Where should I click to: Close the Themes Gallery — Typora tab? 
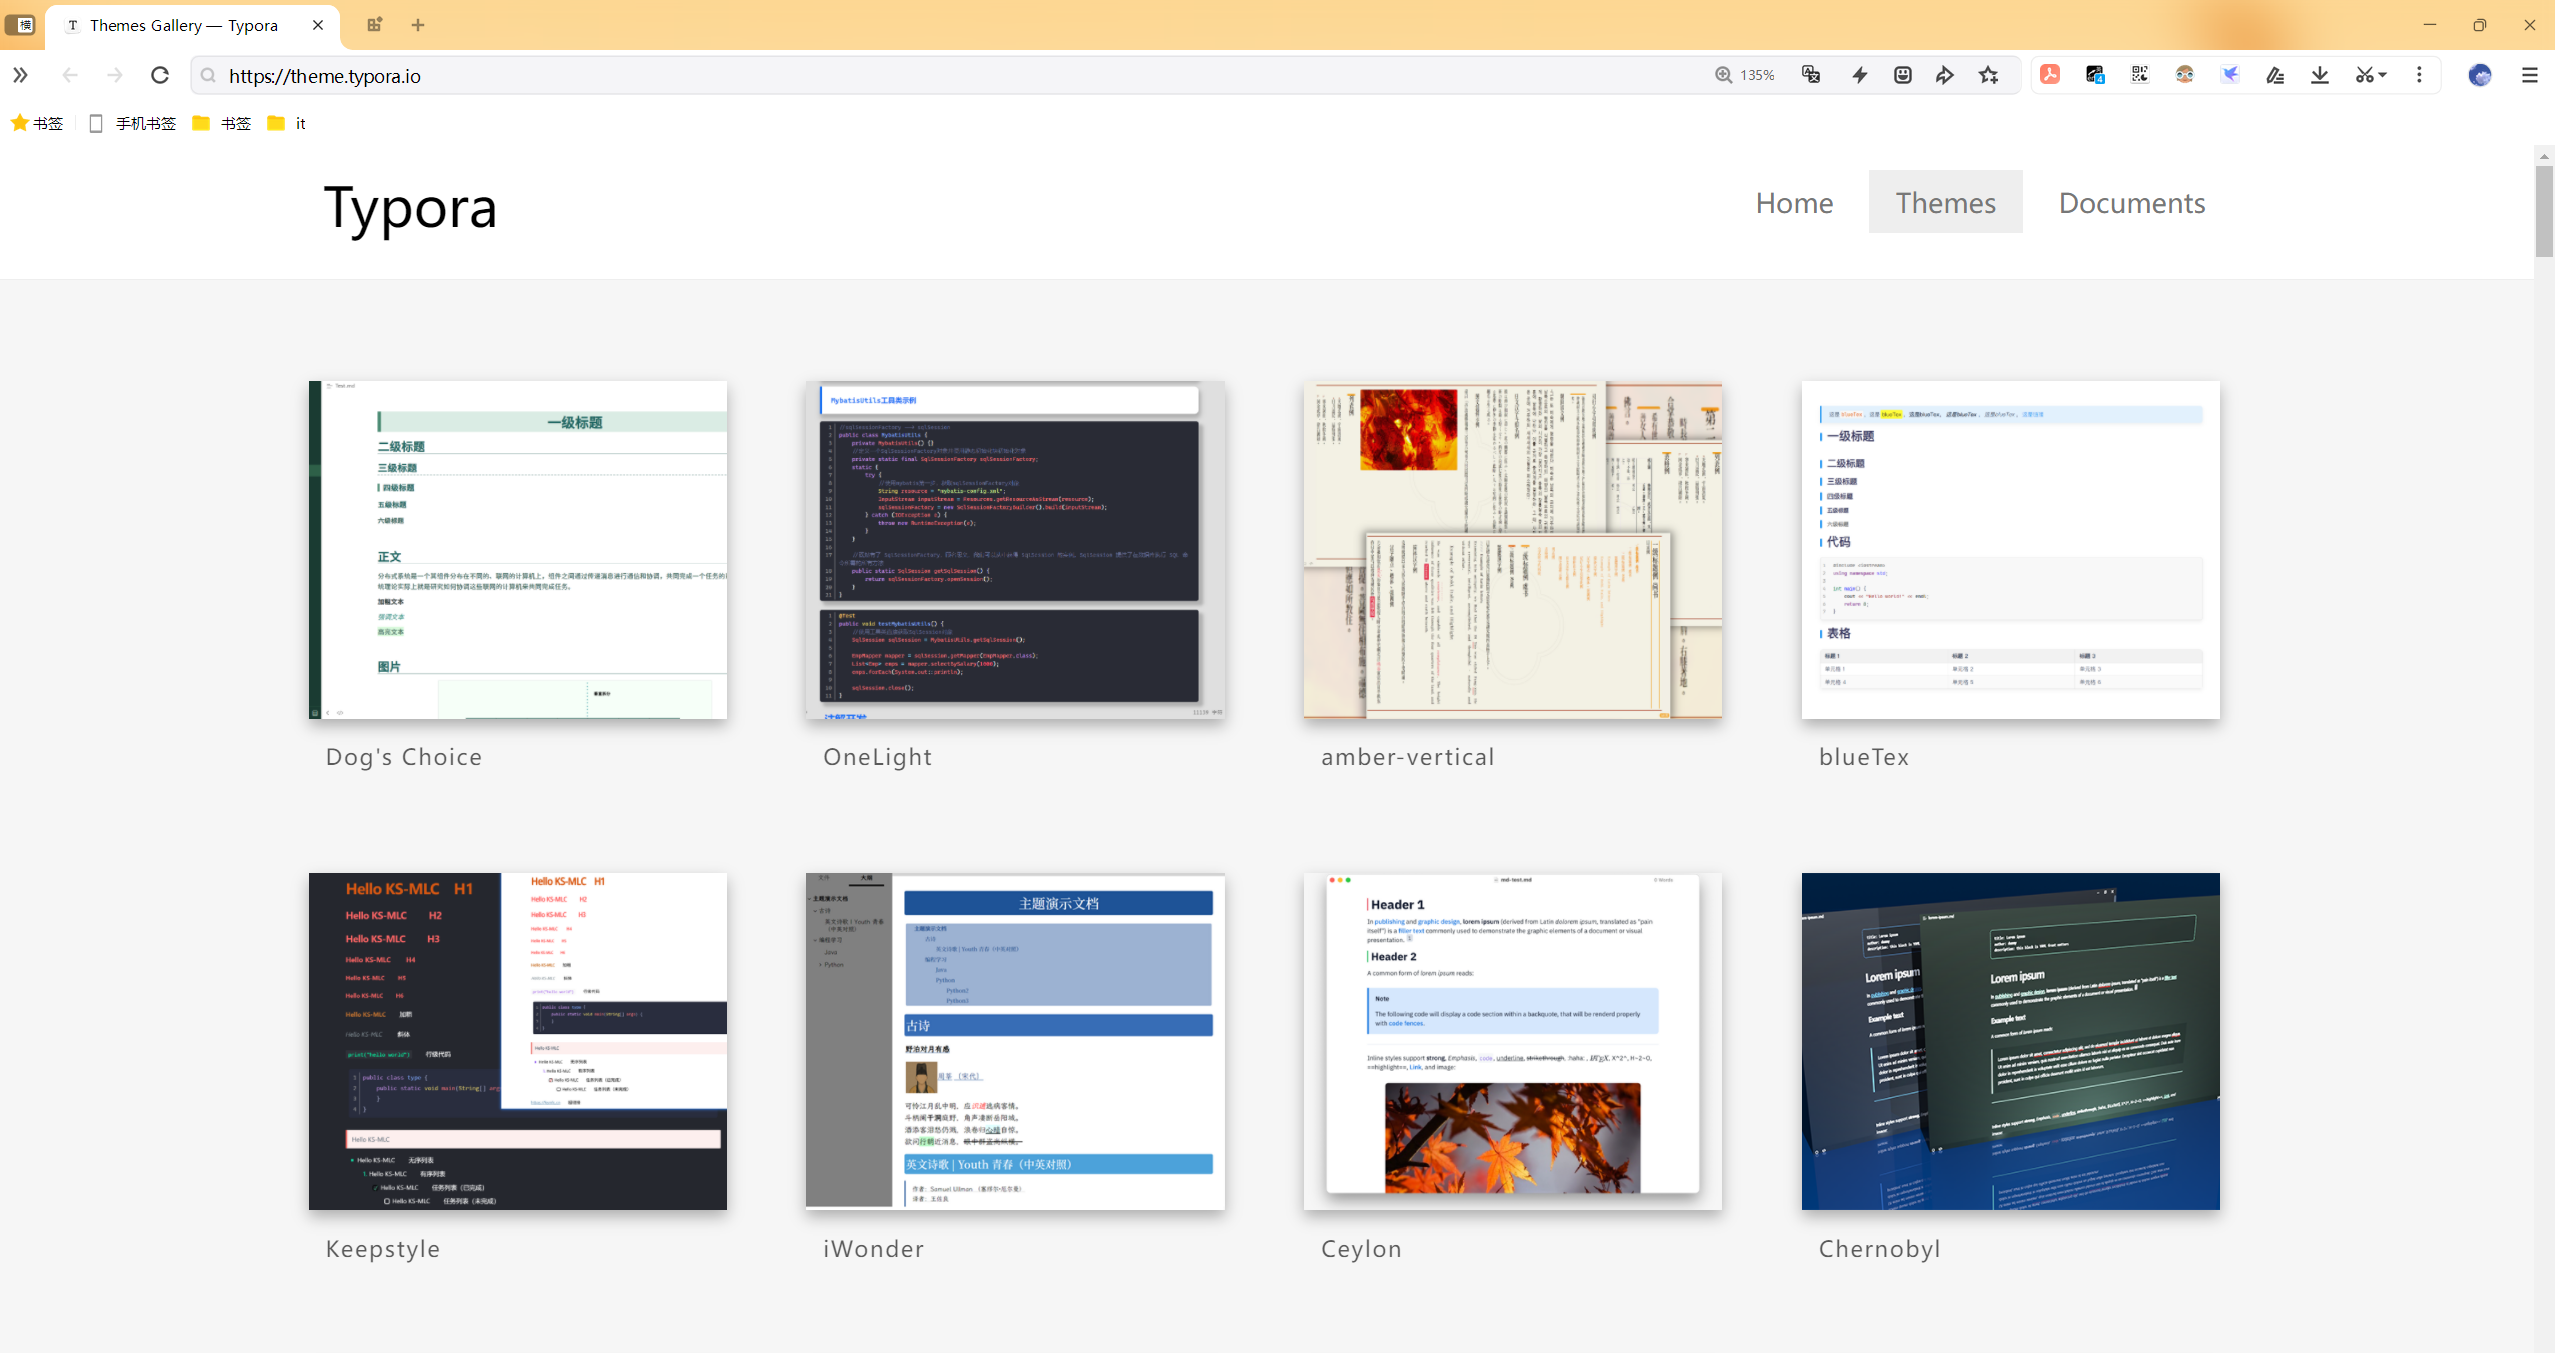pyautogui.click(x=318, y=25)
